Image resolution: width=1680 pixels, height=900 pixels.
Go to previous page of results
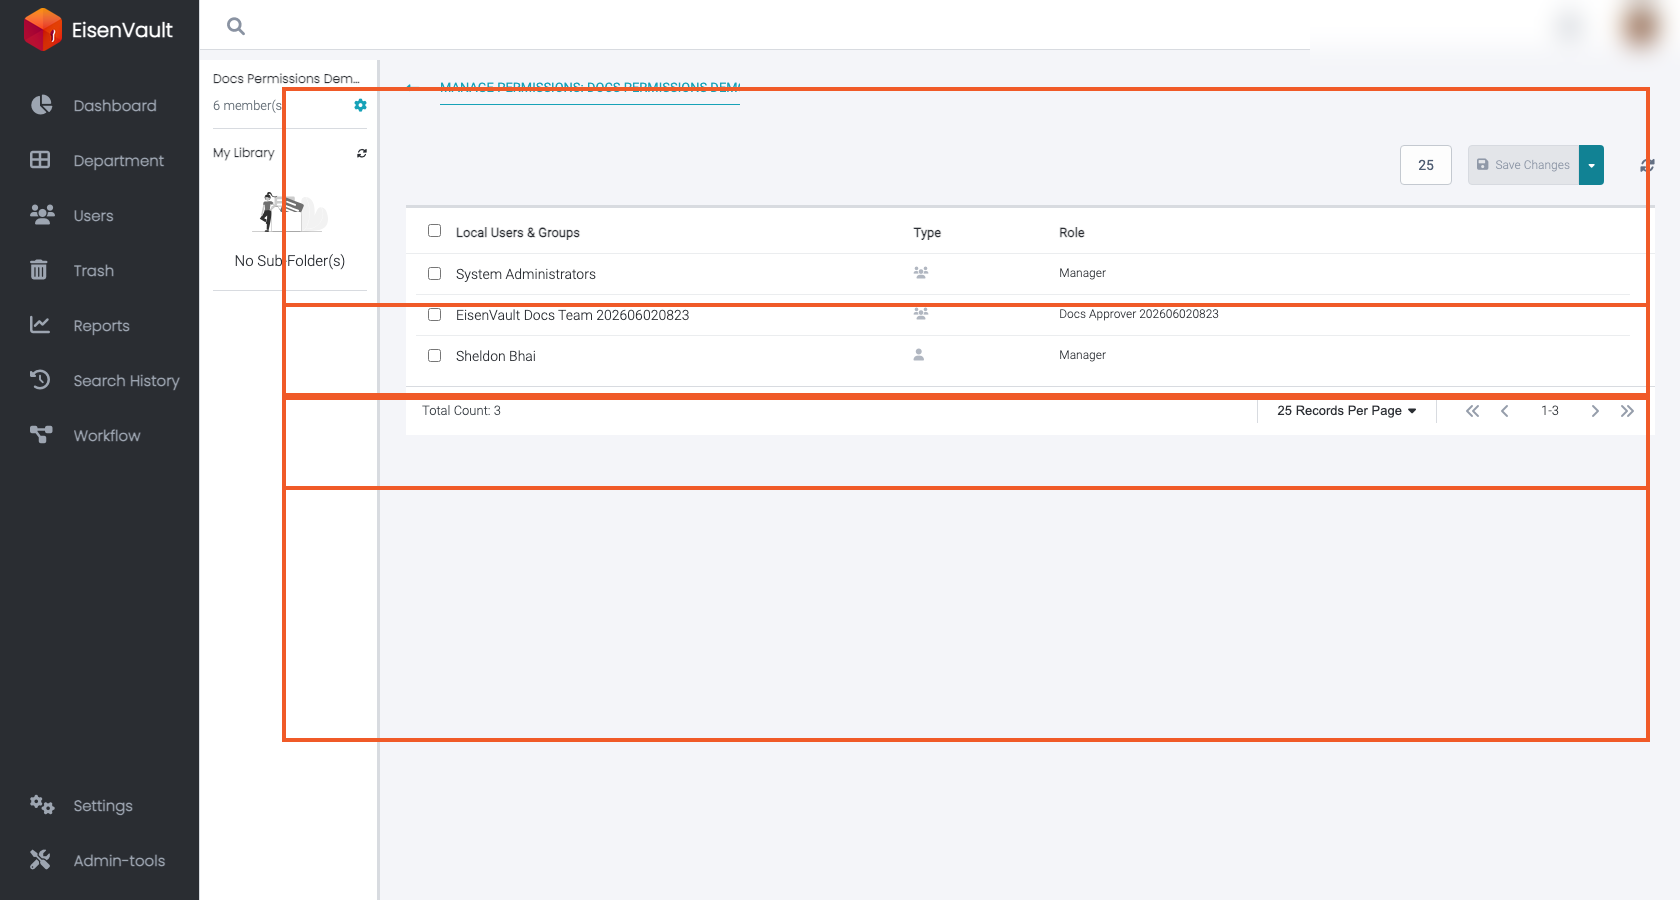click(x=1505, y=411)
